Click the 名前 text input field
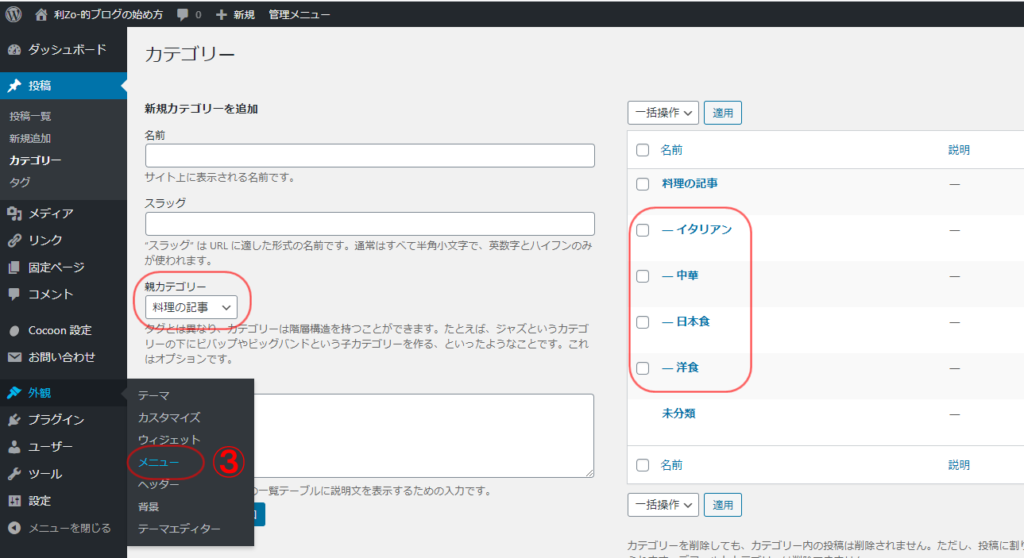The height and width of the screenshot is (558, 1024). click(369, 156)
